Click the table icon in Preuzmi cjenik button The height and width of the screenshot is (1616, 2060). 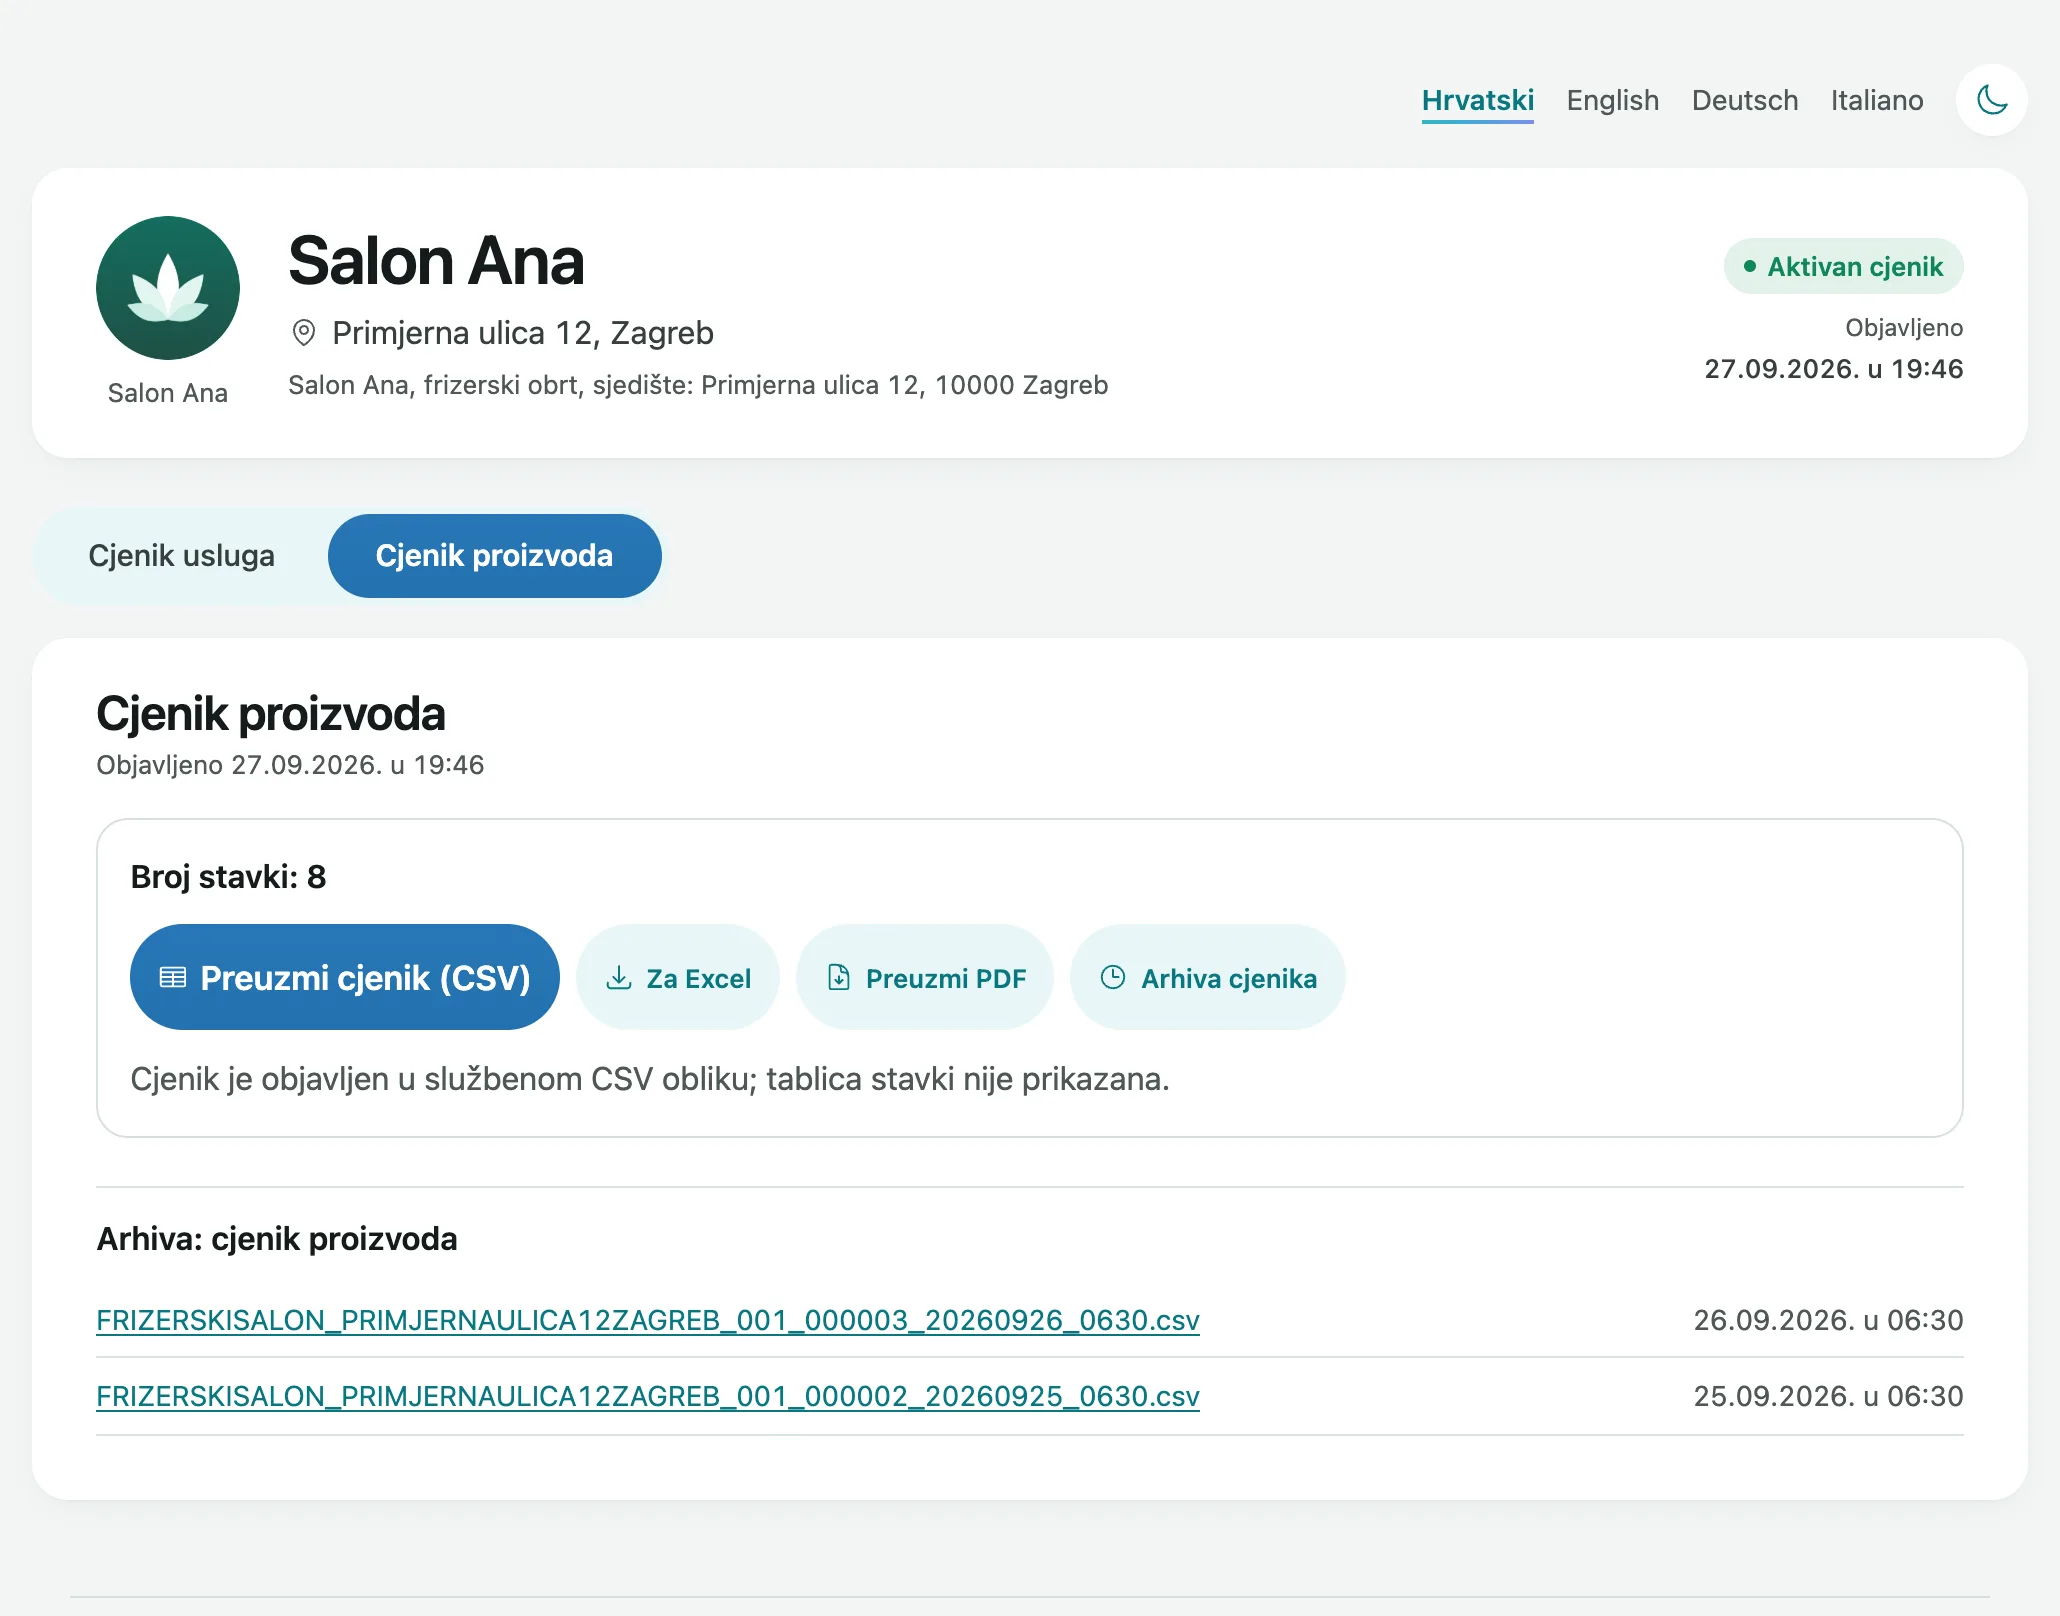click(173, 978)
